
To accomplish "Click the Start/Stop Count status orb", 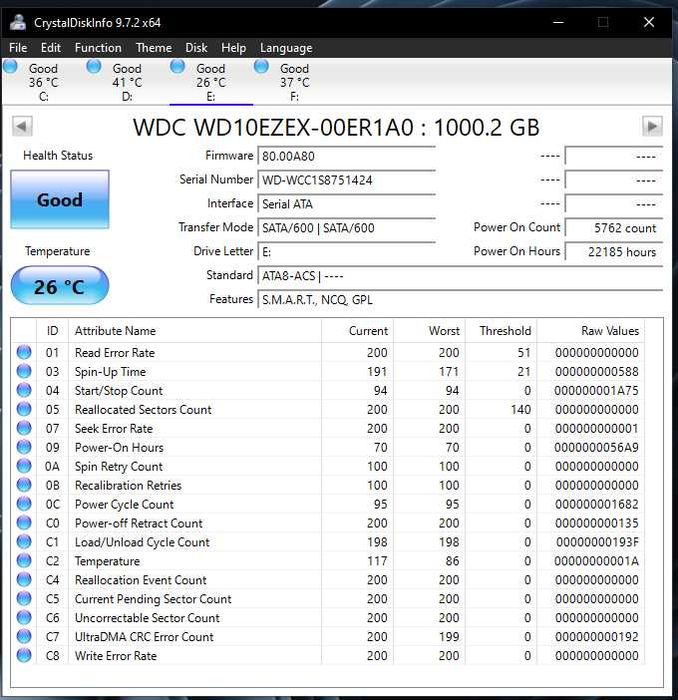I will tap(24, 390).
